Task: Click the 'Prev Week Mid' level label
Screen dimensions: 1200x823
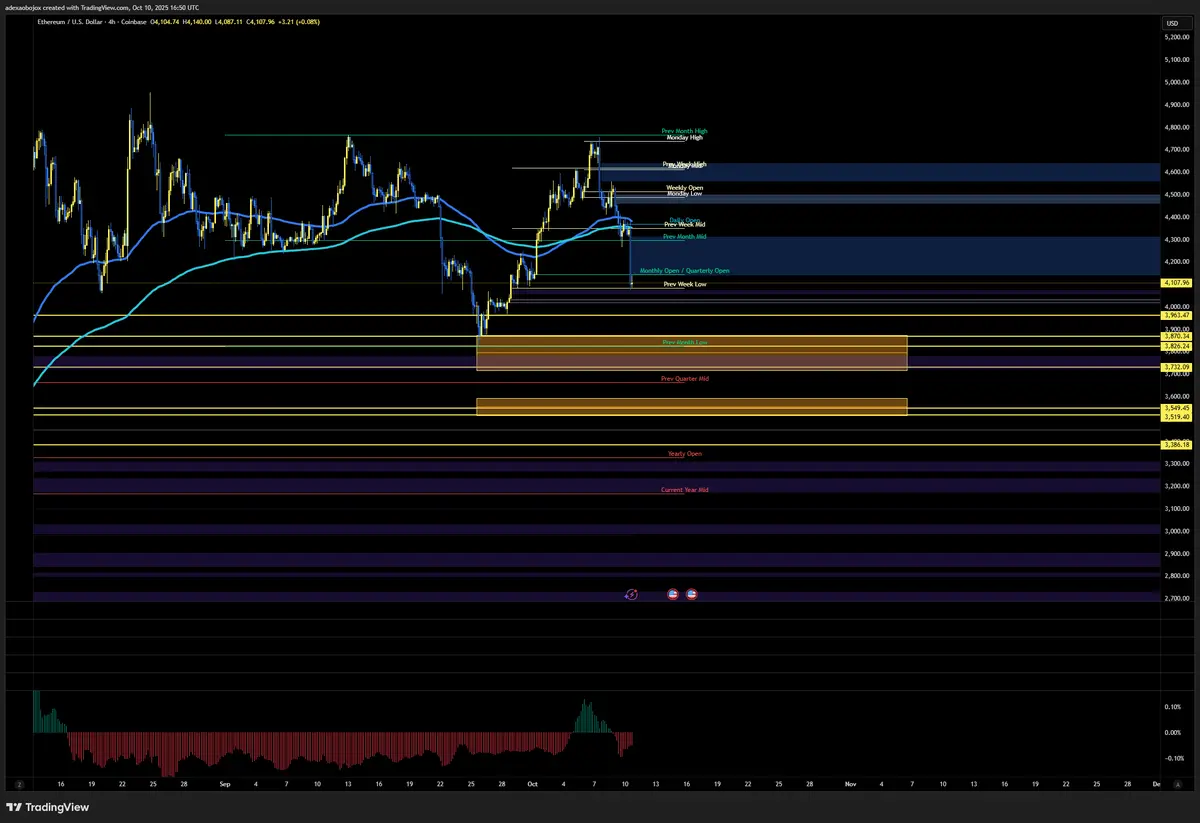Action: click(685, 225)
